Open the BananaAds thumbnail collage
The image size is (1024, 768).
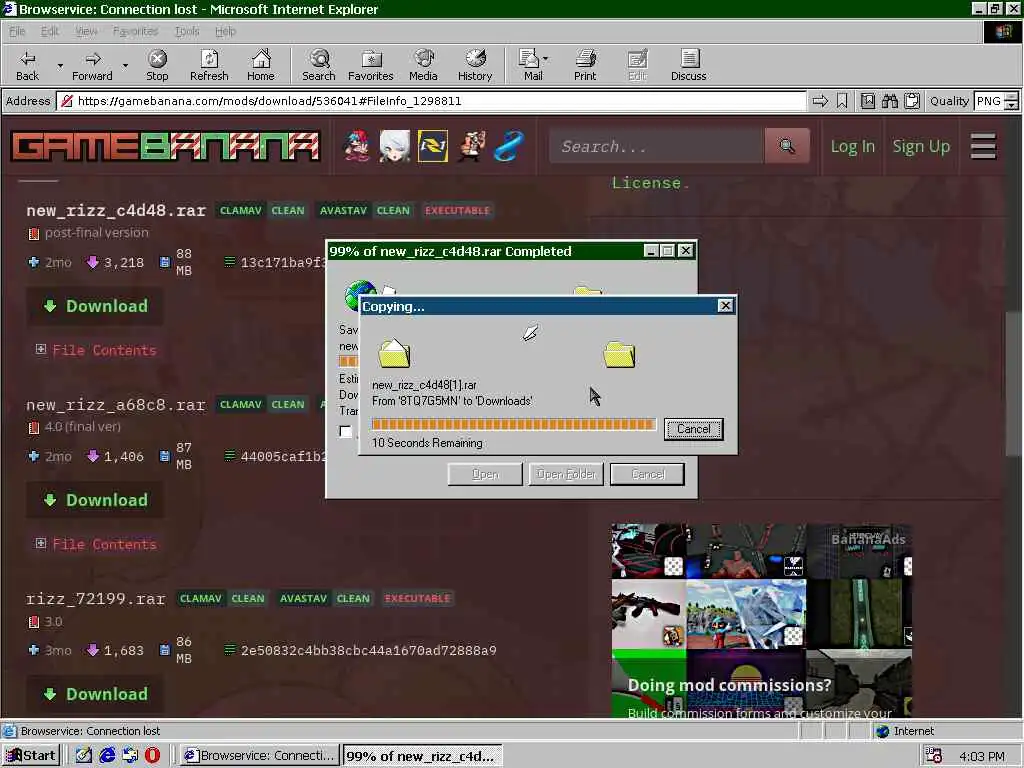click(761, 620)
